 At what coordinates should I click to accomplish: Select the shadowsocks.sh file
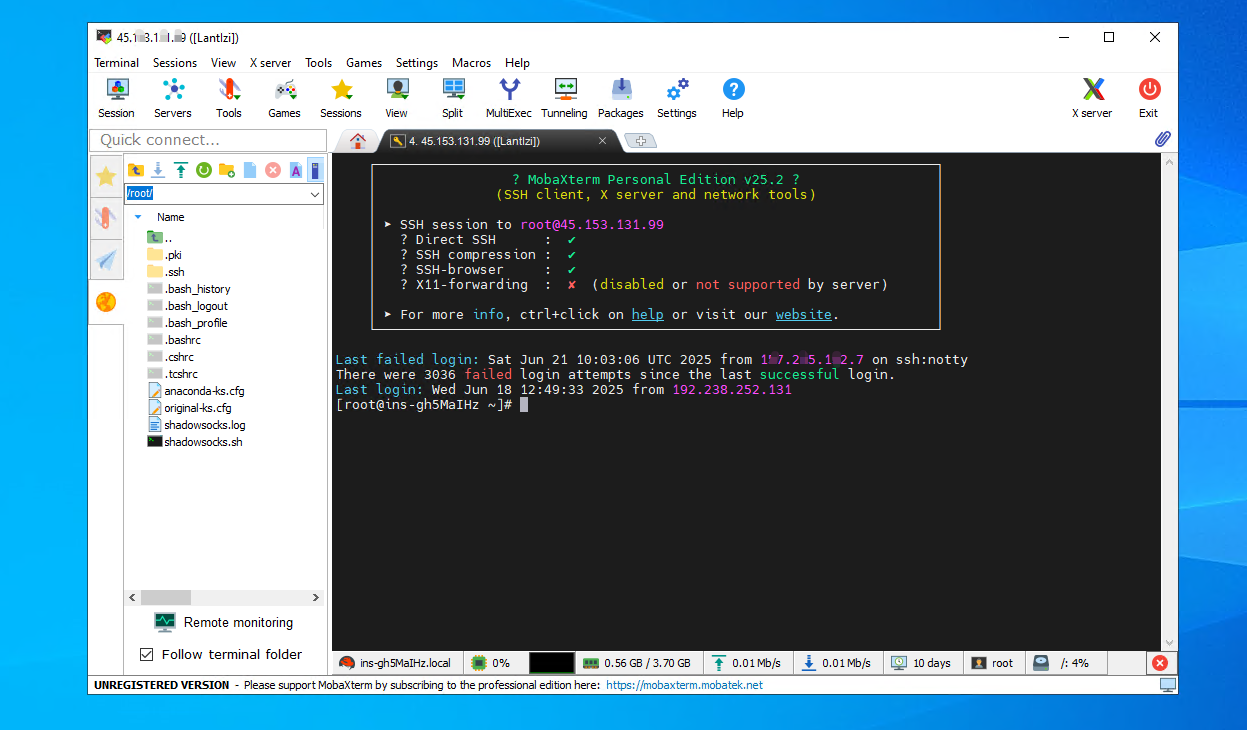(203, 442)
